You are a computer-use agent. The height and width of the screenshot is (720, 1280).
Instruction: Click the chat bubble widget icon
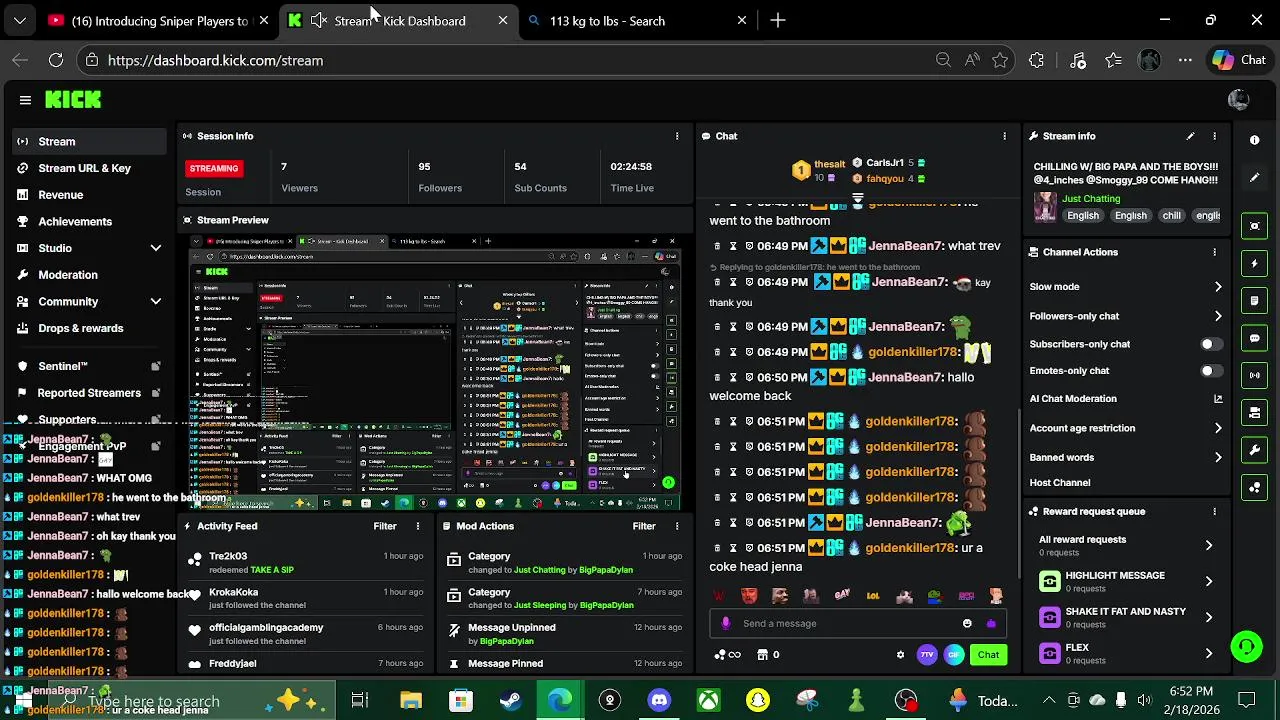click(x=1254, y=338)
